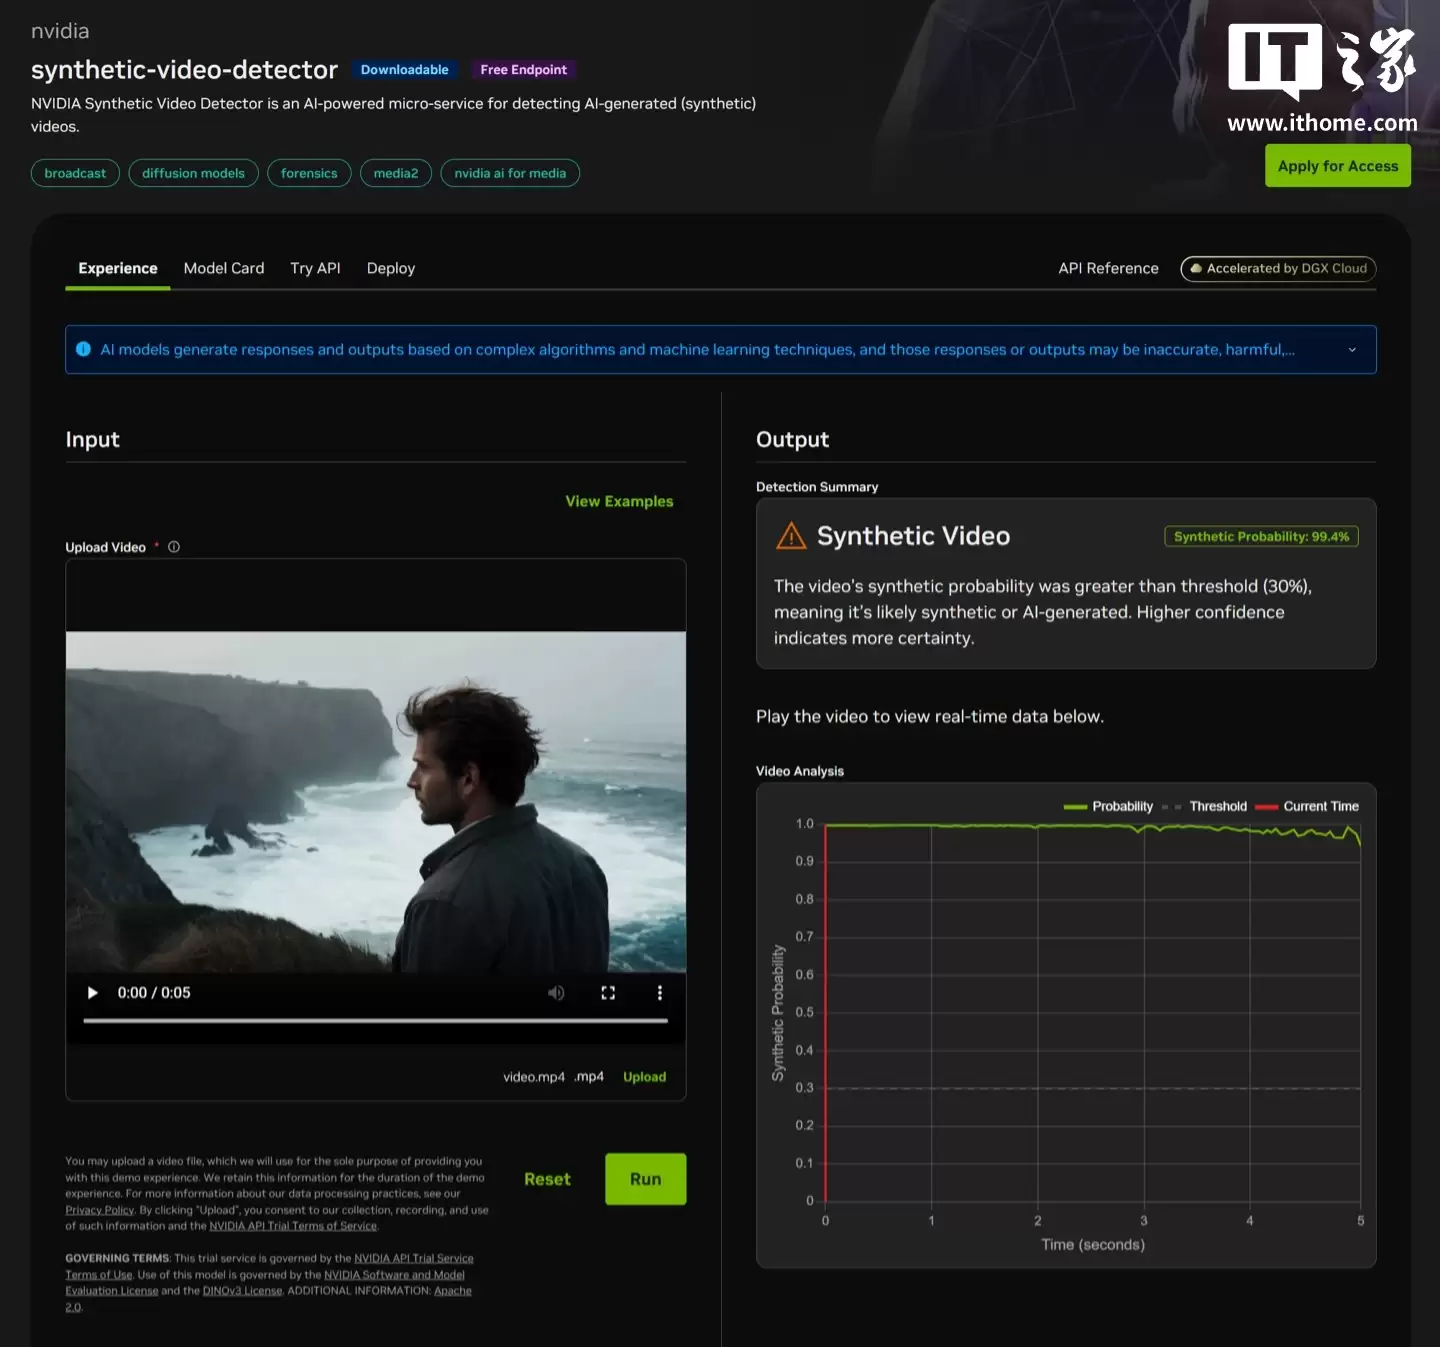1440x1347 pixels.
Task: Click the Synthetic Video heading
Action: 913,536
